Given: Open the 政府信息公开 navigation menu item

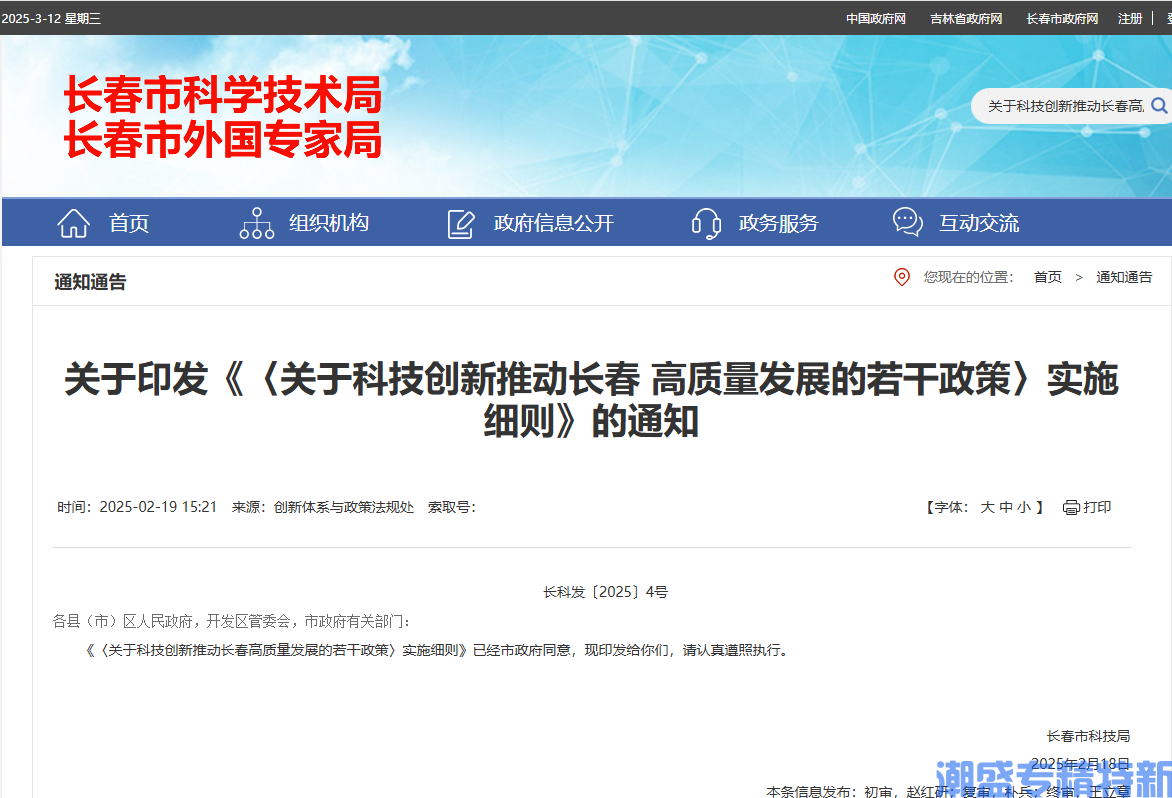Looking at the screenshot, I should [x=553, y=223].
